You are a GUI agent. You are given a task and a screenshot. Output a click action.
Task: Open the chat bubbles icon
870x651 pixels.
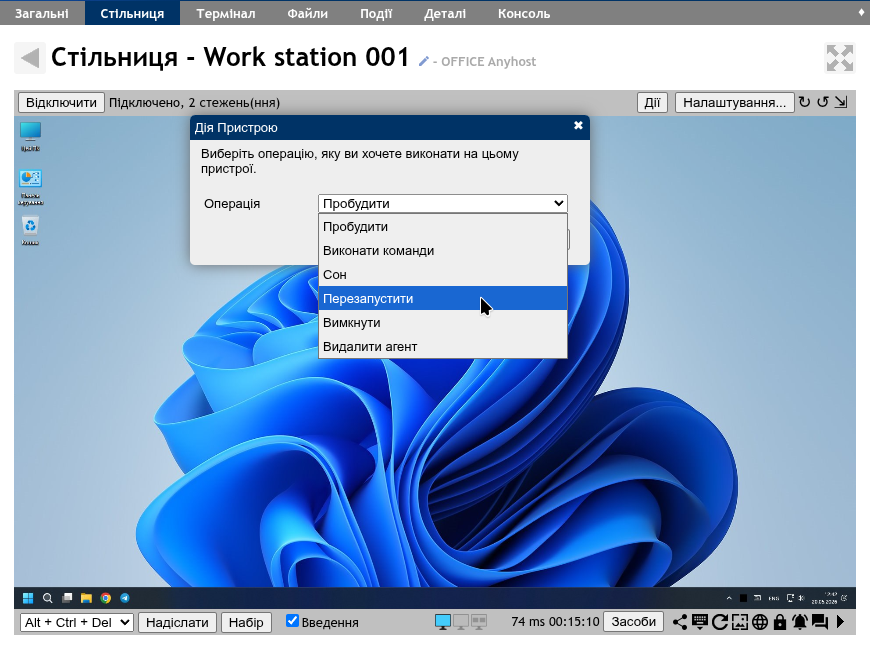820,622
